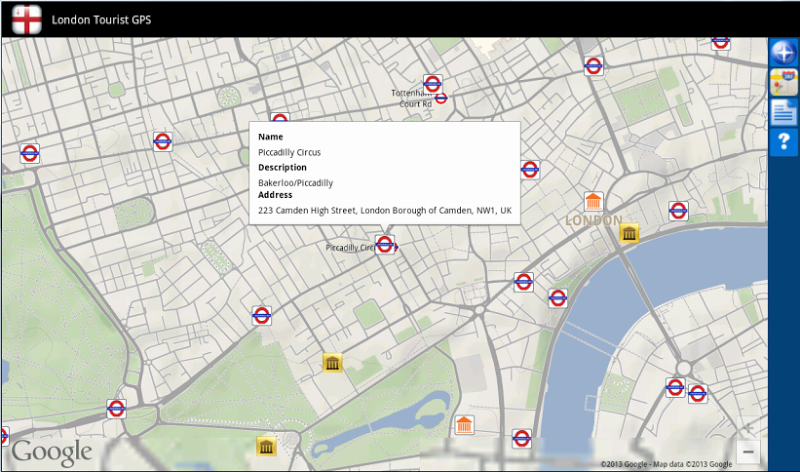Tap the compass locate icon in sidebar
Viewport: 800px width, 472px height.
784,54
